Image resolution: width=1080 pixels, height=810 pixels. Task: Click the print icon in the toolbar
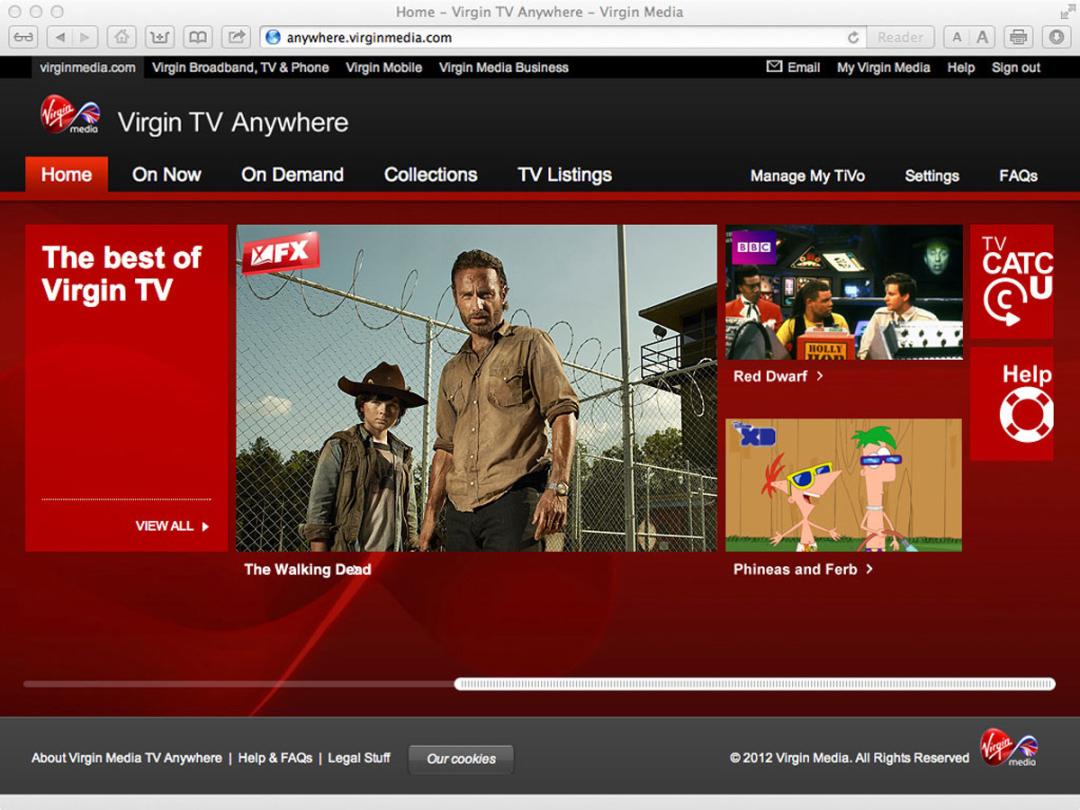tap(1018, 38)
